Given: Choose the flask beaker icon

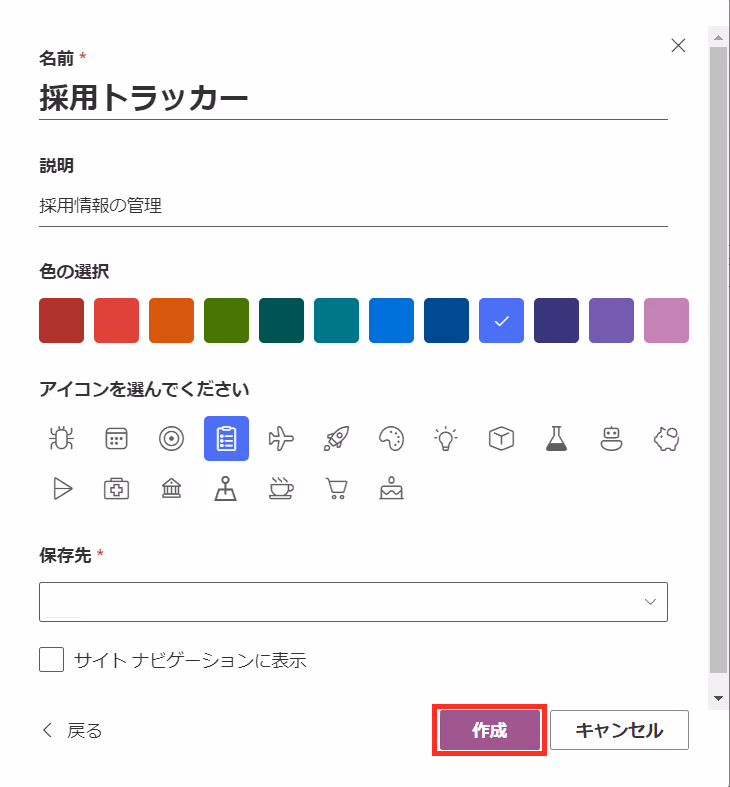Looking at the screenshot, I should pos(556,439).
